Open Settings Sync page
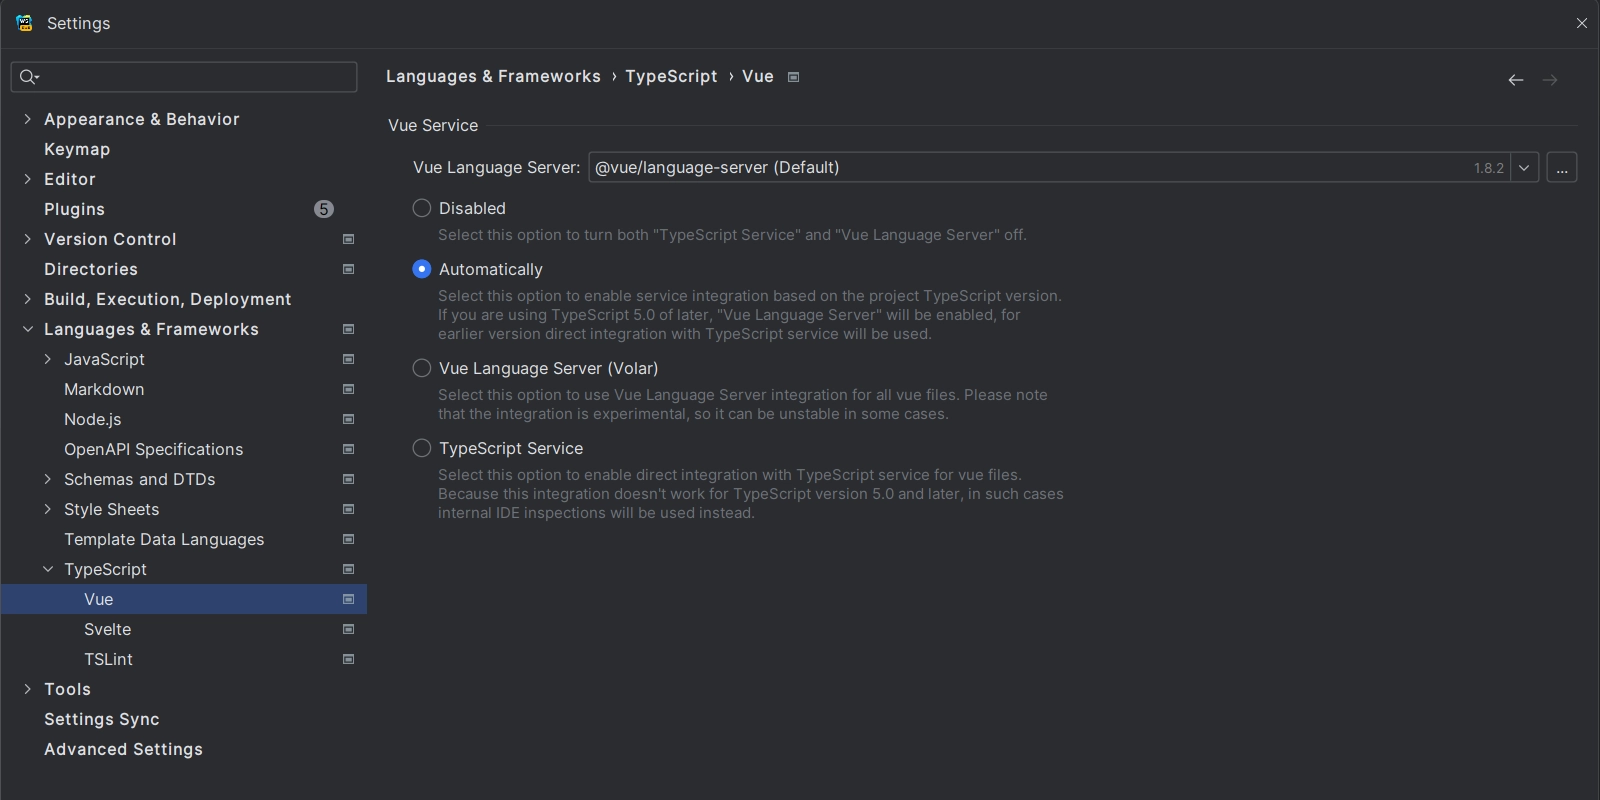 coord(102,719)
